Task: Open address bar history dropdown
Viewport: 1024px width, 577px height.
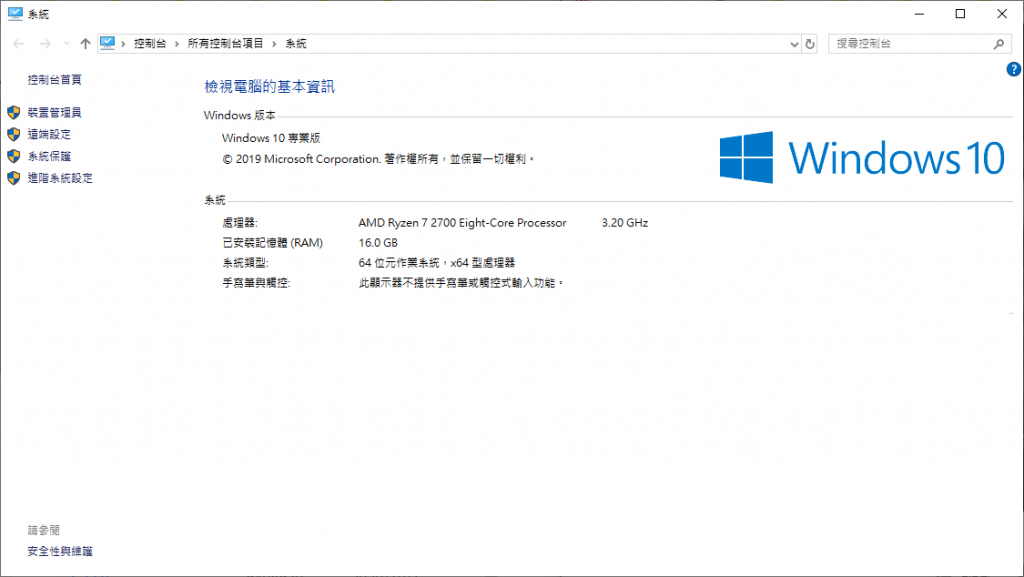Action: [x=794, y=44]
